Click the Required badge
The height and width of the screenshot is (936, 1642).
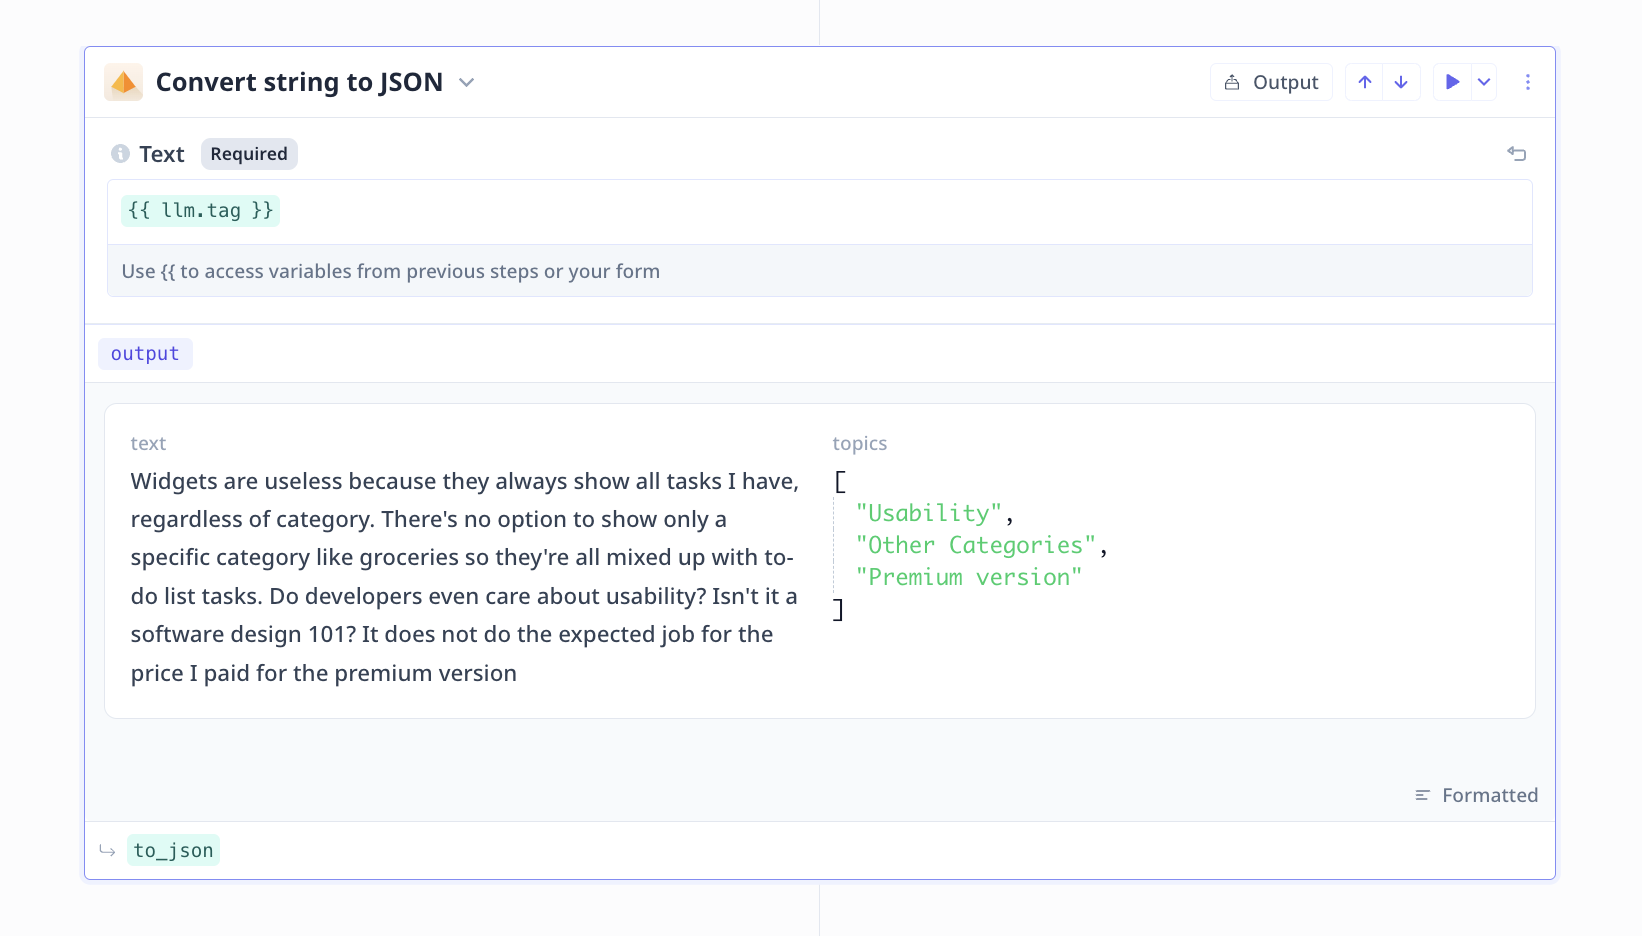(249, 154)
